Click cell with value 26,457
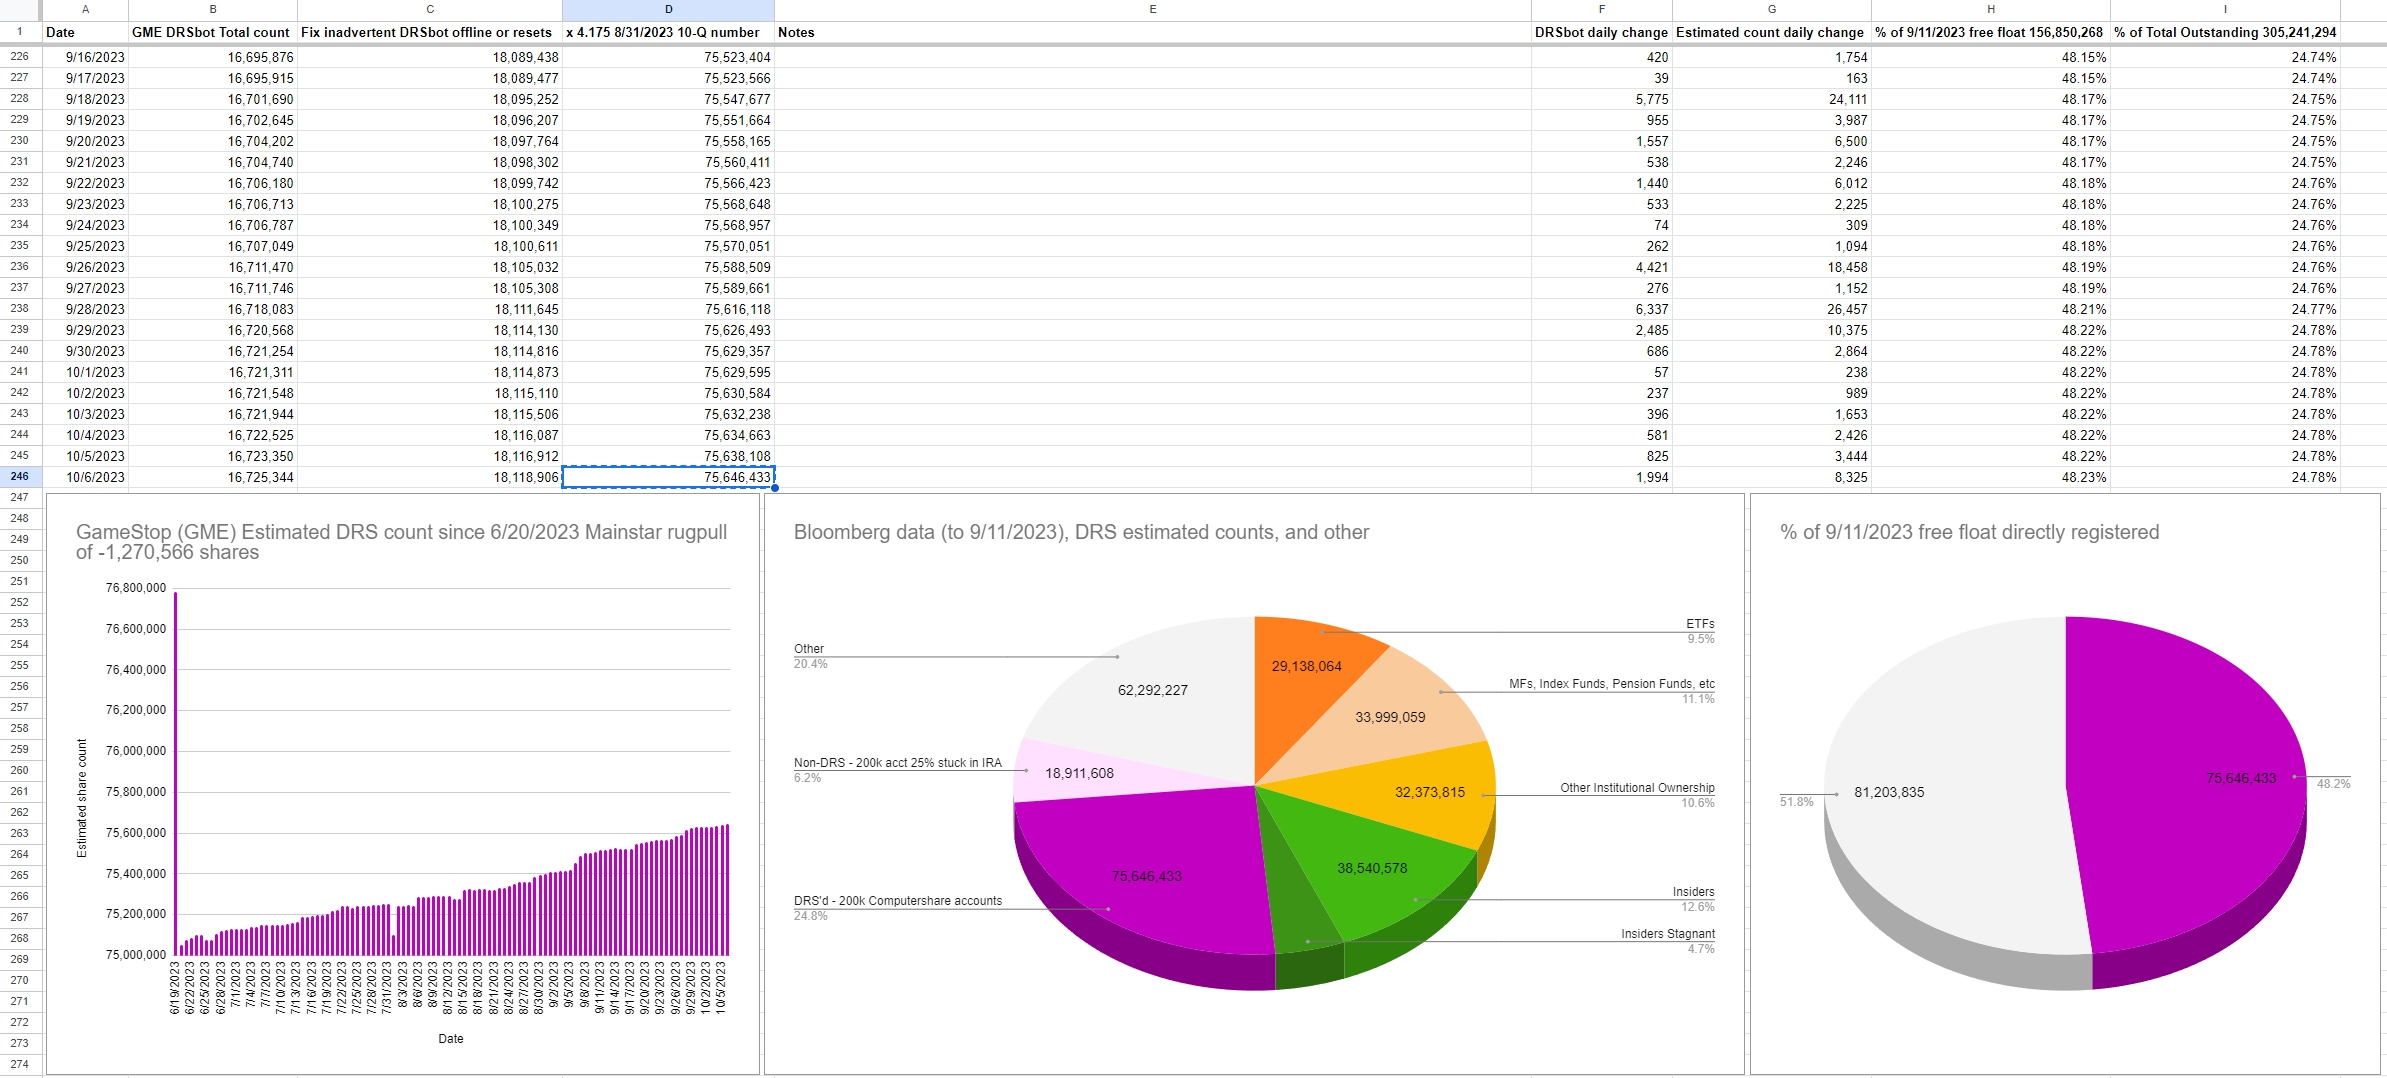Image resolution: width=2387 pixels, height=1078 pixels. click(x=1771, y=309)
